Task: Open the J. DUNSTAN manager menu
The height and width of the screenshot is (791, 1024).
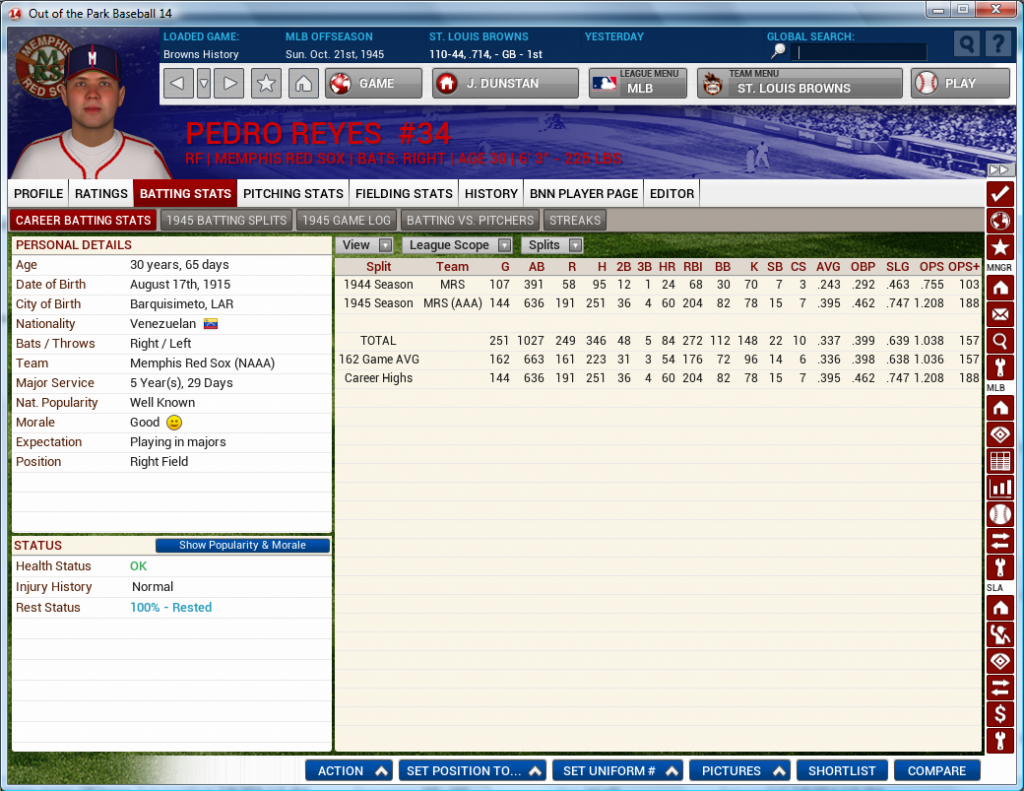Action: (505, 84)
